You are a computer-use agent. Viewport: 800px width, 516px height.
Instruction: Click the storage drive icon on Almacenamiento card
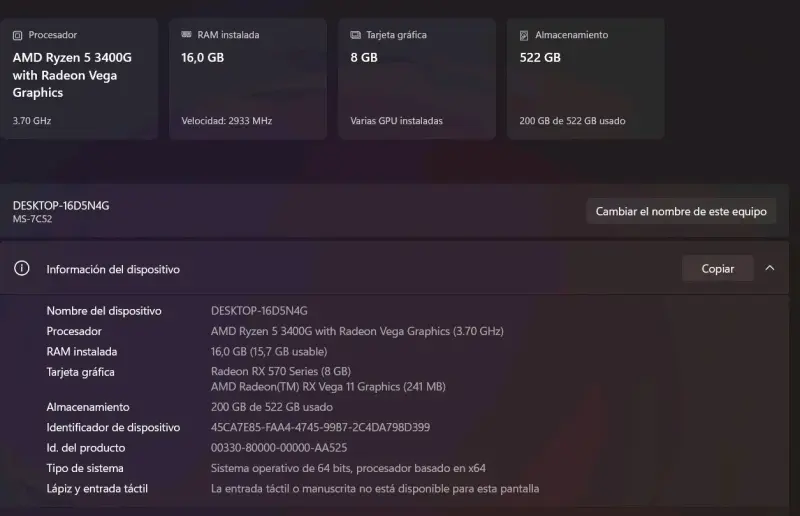click(x=524, y=35)
